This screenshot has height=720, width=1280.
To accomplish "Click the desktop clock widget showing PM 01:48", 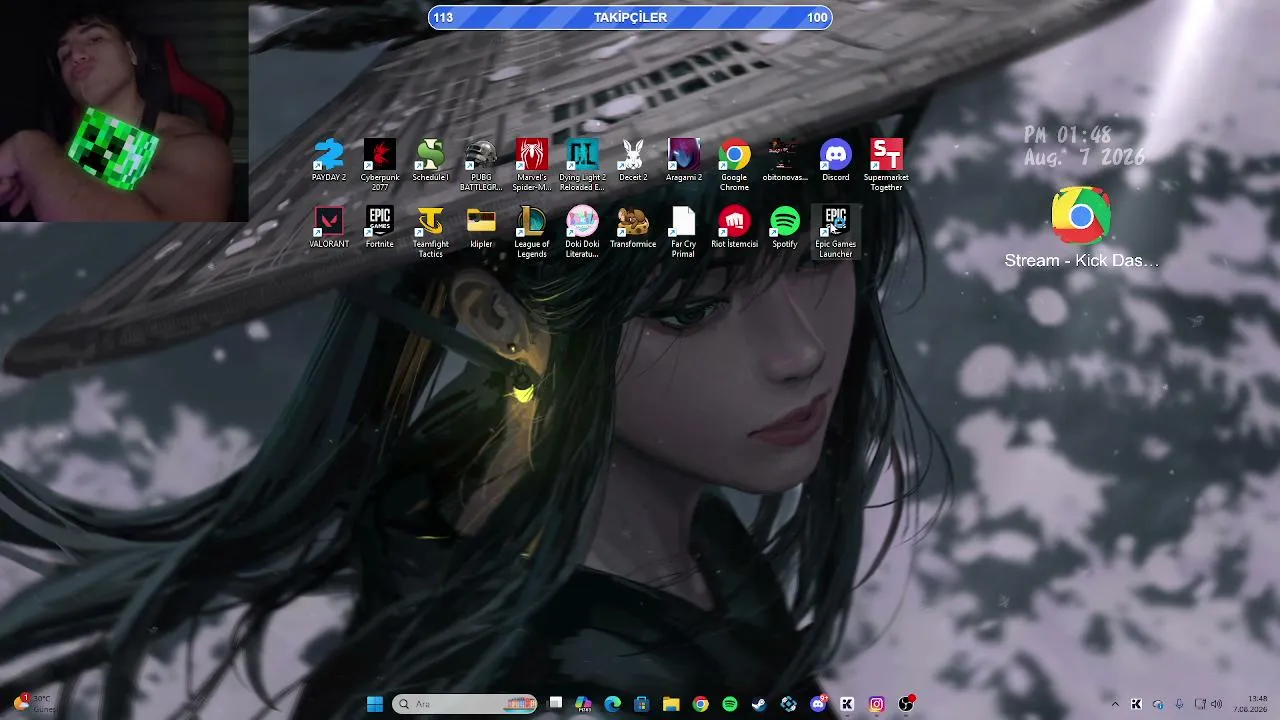I will (1084, 146).
